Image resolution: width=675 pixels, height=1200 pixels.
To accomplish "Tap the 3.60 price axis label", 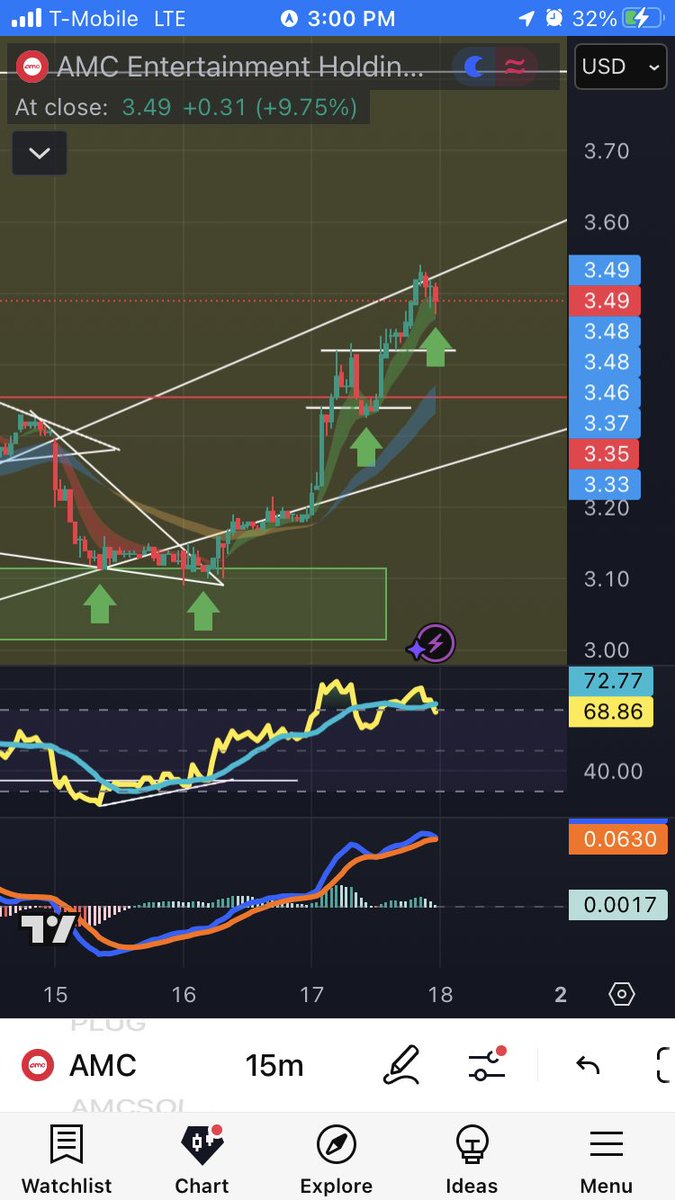I will click(606, 222).
